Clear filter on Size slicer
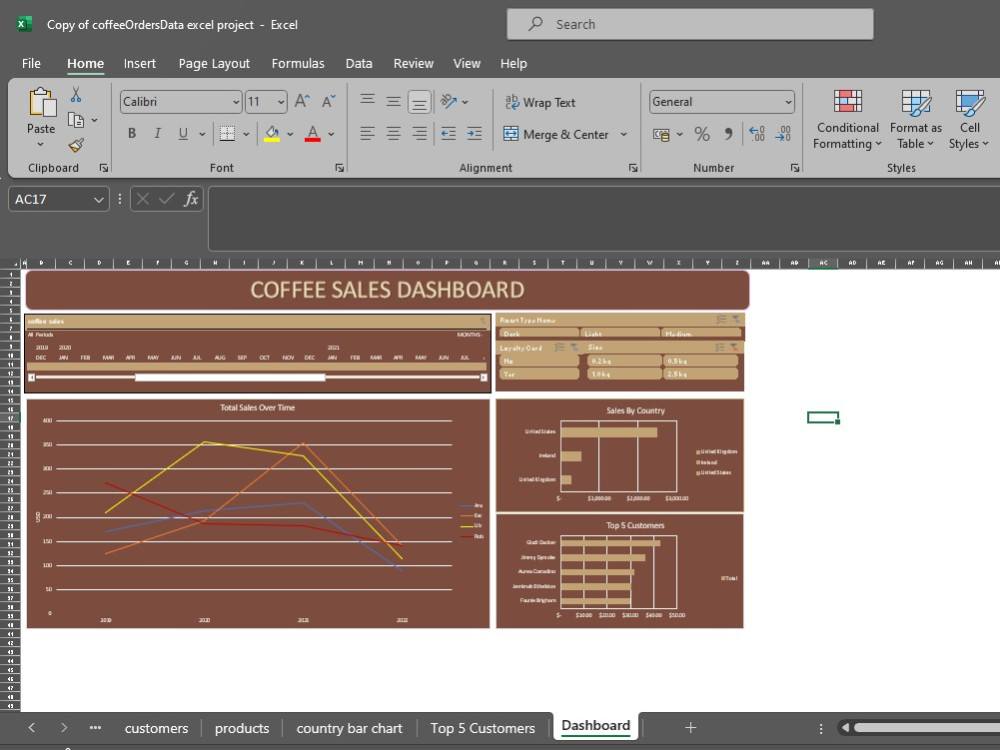Screen dimensions: 1000x750 pyautogui.click(x=734, y=347)
